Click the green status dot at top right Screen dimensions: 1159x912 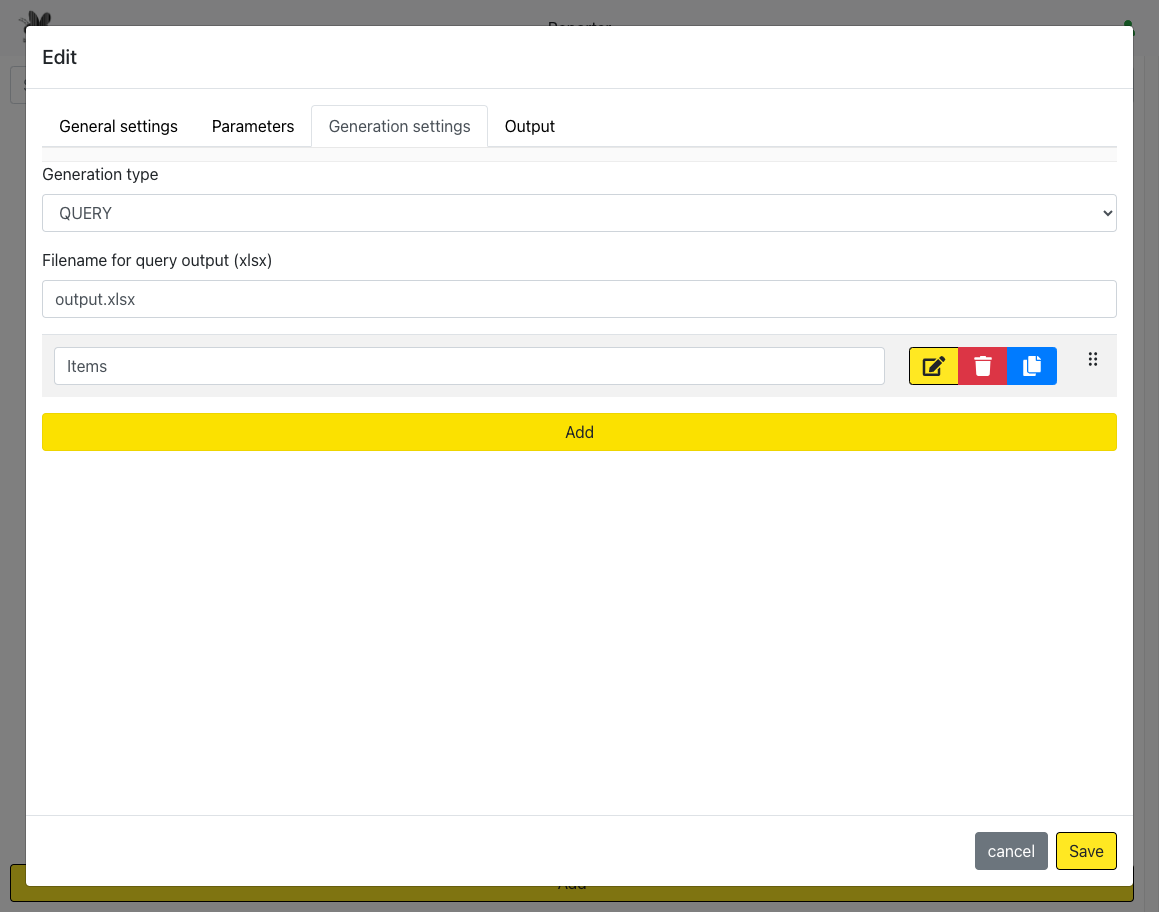coord(1128,23)
